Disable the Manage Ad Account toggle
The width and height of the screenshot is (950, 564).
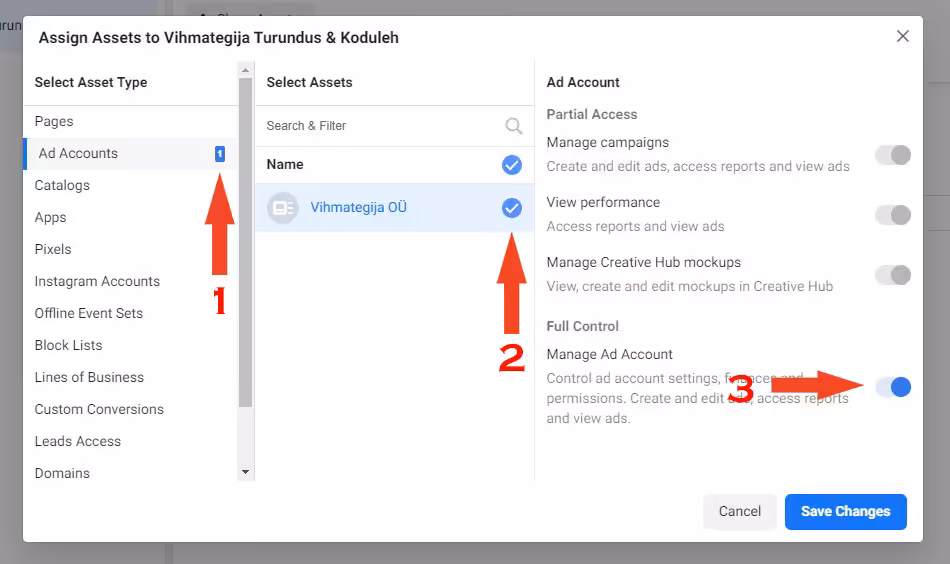click(893, 387)
